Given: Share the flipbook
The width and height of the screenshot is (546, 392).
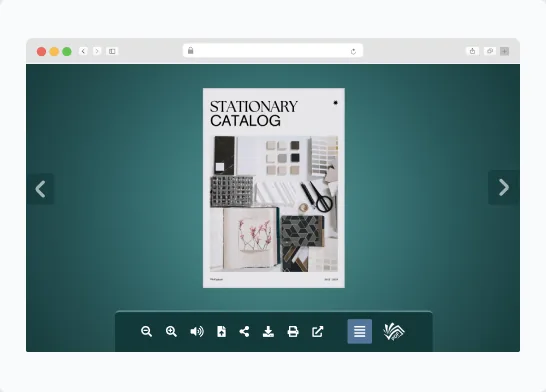Looking at the screenshot, I should (x=244, y=331).
